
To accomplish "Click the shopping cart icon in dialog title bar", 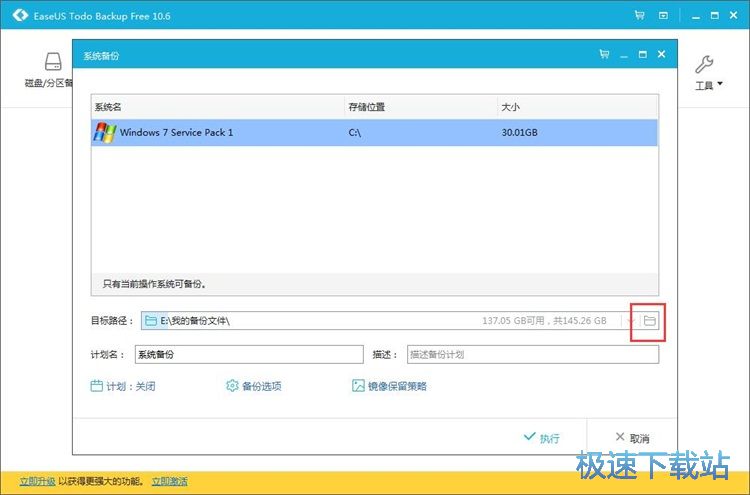I will pyautogui.click(x=603, y=54).
